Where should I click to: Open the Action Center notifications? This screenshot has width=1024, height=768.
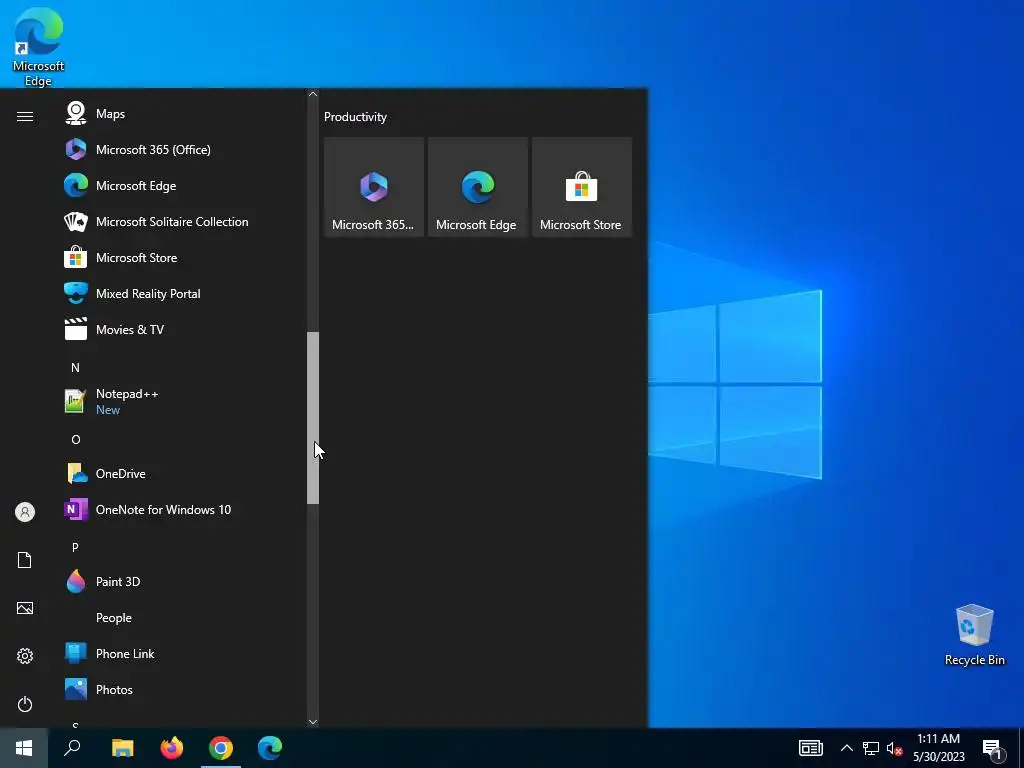[993, 748]
